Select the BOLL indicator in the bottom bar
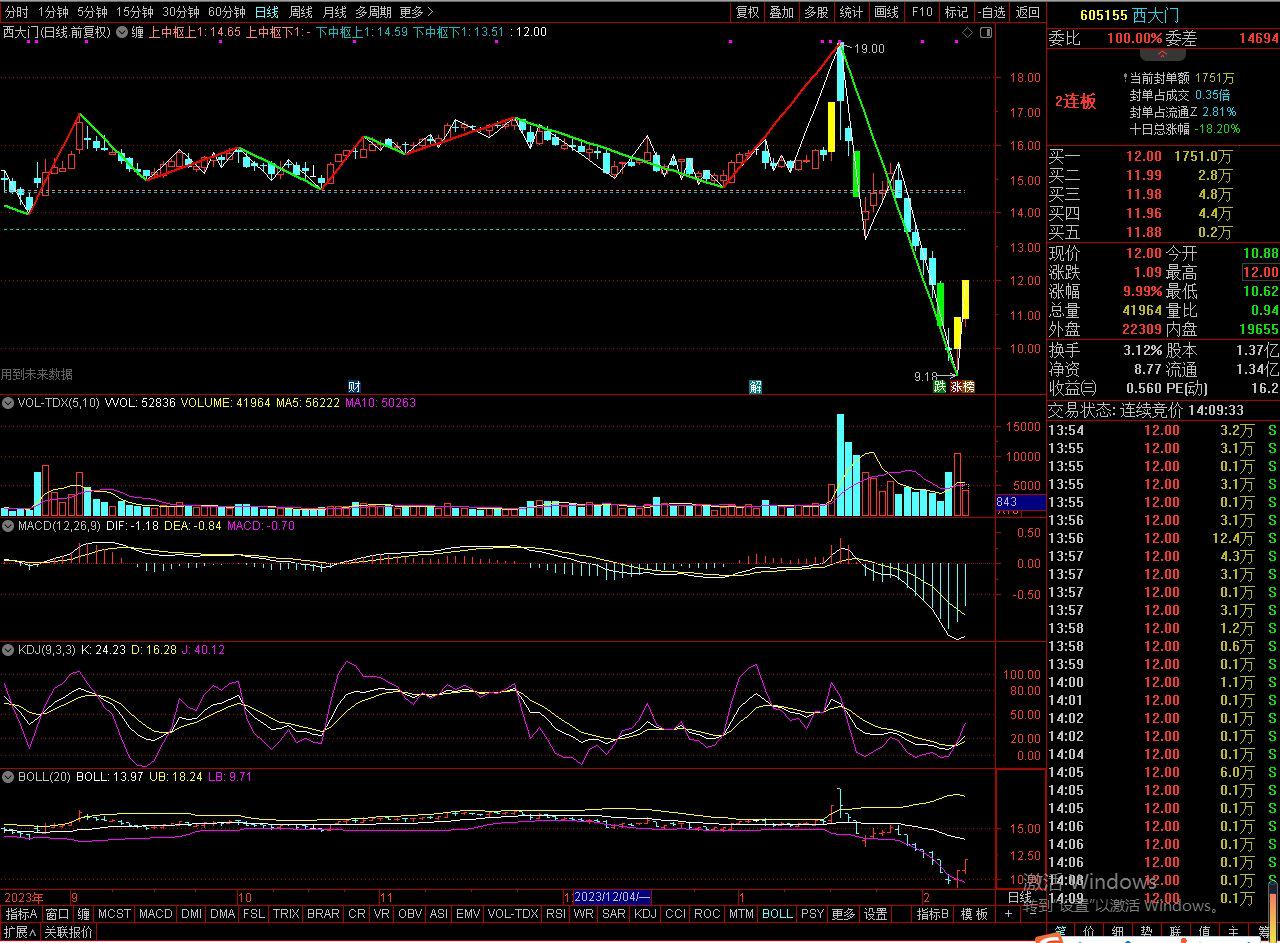This screenshot has width=1280, height=943. click(x=777, y=914)
